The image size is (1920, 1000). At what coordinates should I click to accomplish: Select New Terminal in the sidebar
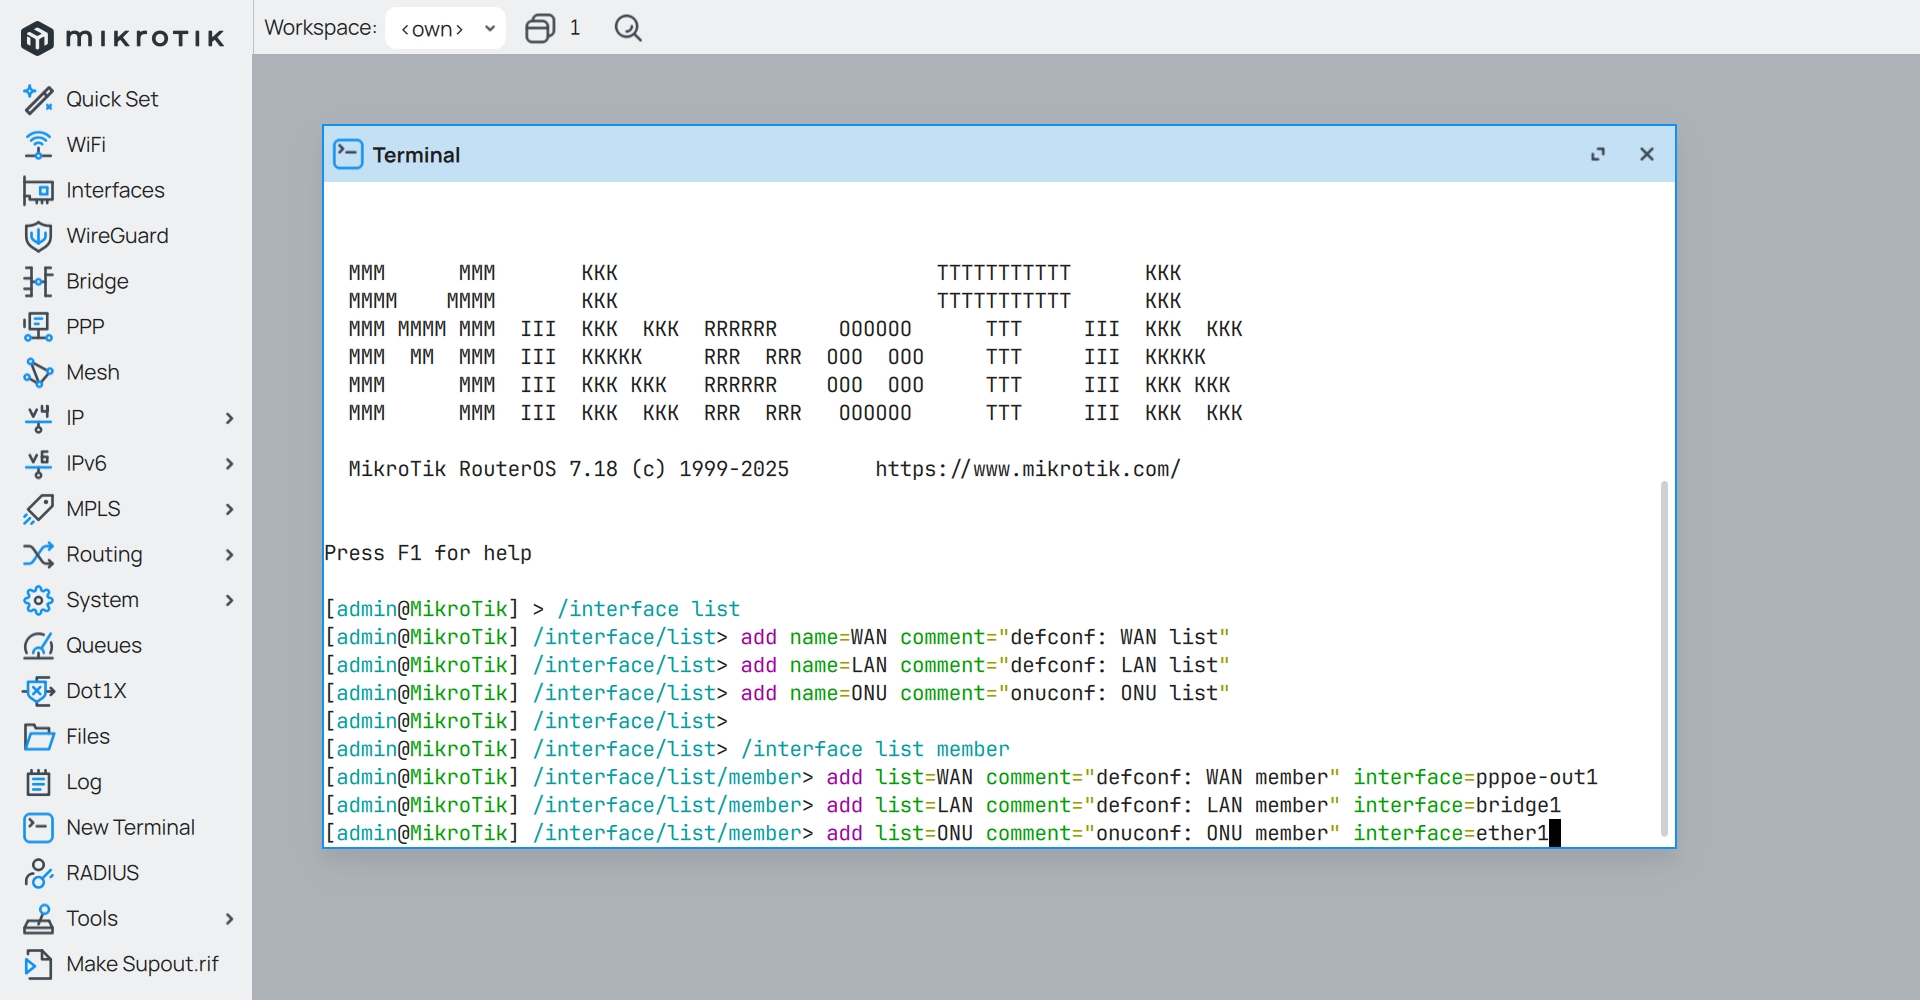[x=126, y=827]
